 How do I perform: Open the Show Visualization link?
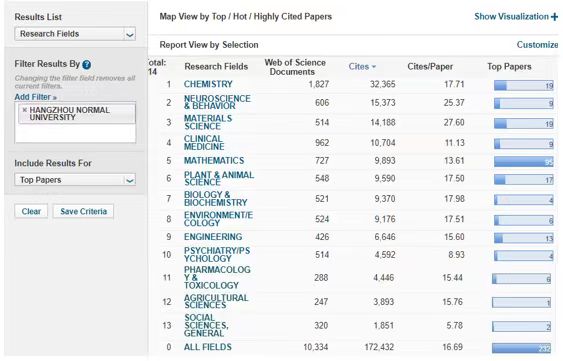pyautogui.click(x=511, y=17)
